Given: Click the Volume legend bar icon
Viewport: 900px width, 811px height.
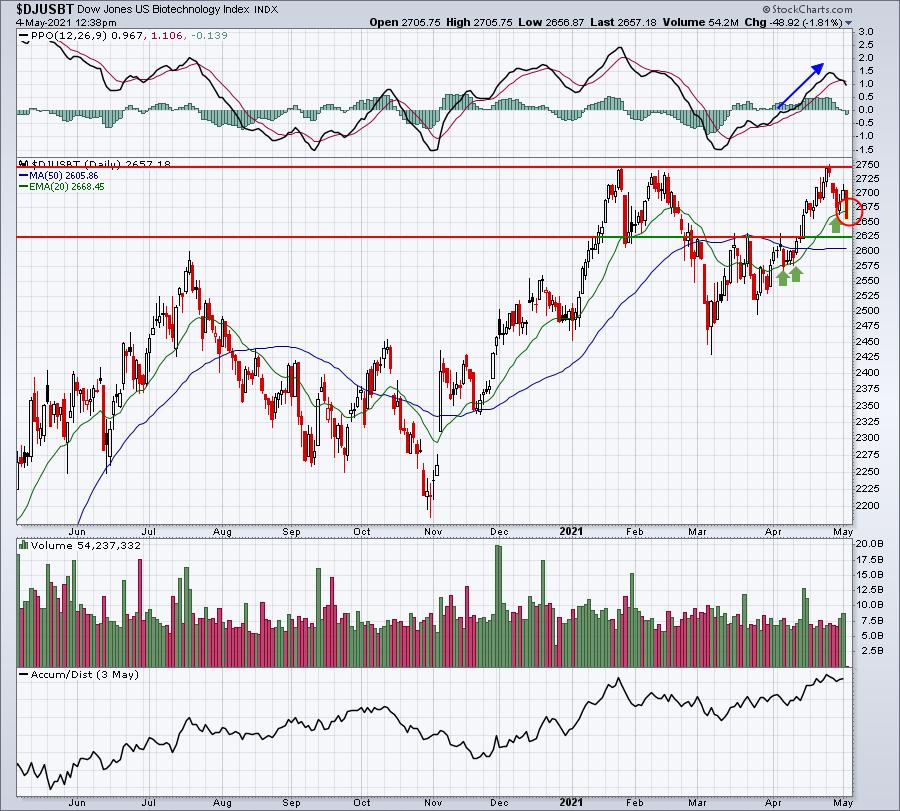Looking at the screenshot, I should 24,545.
